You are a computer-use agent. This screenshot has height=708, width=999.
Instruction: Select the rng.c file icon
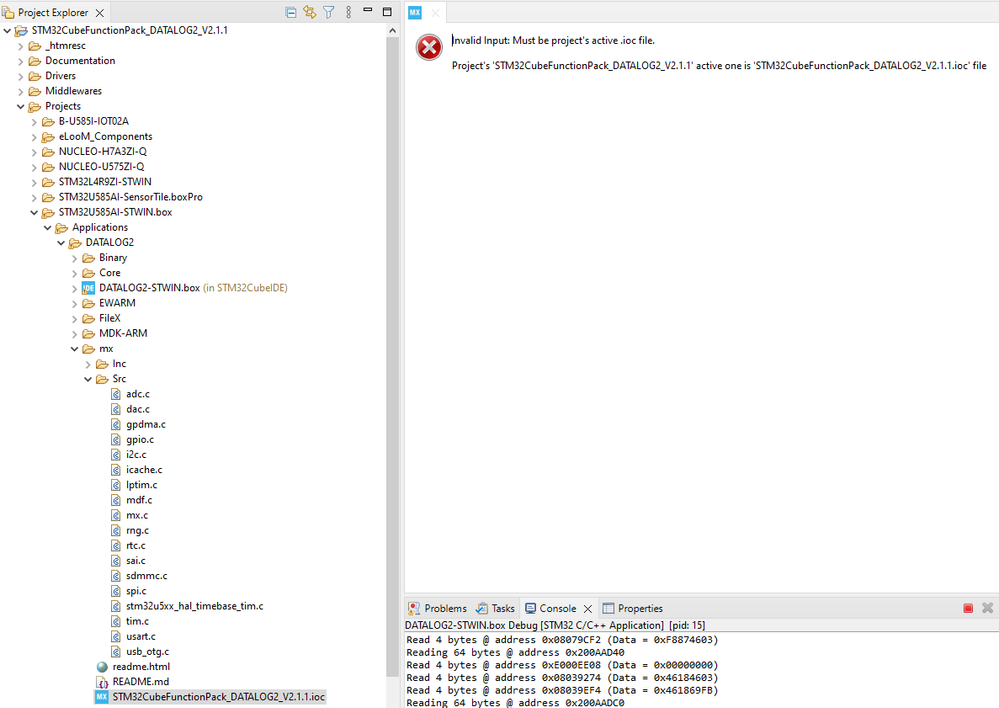point(115,531)
